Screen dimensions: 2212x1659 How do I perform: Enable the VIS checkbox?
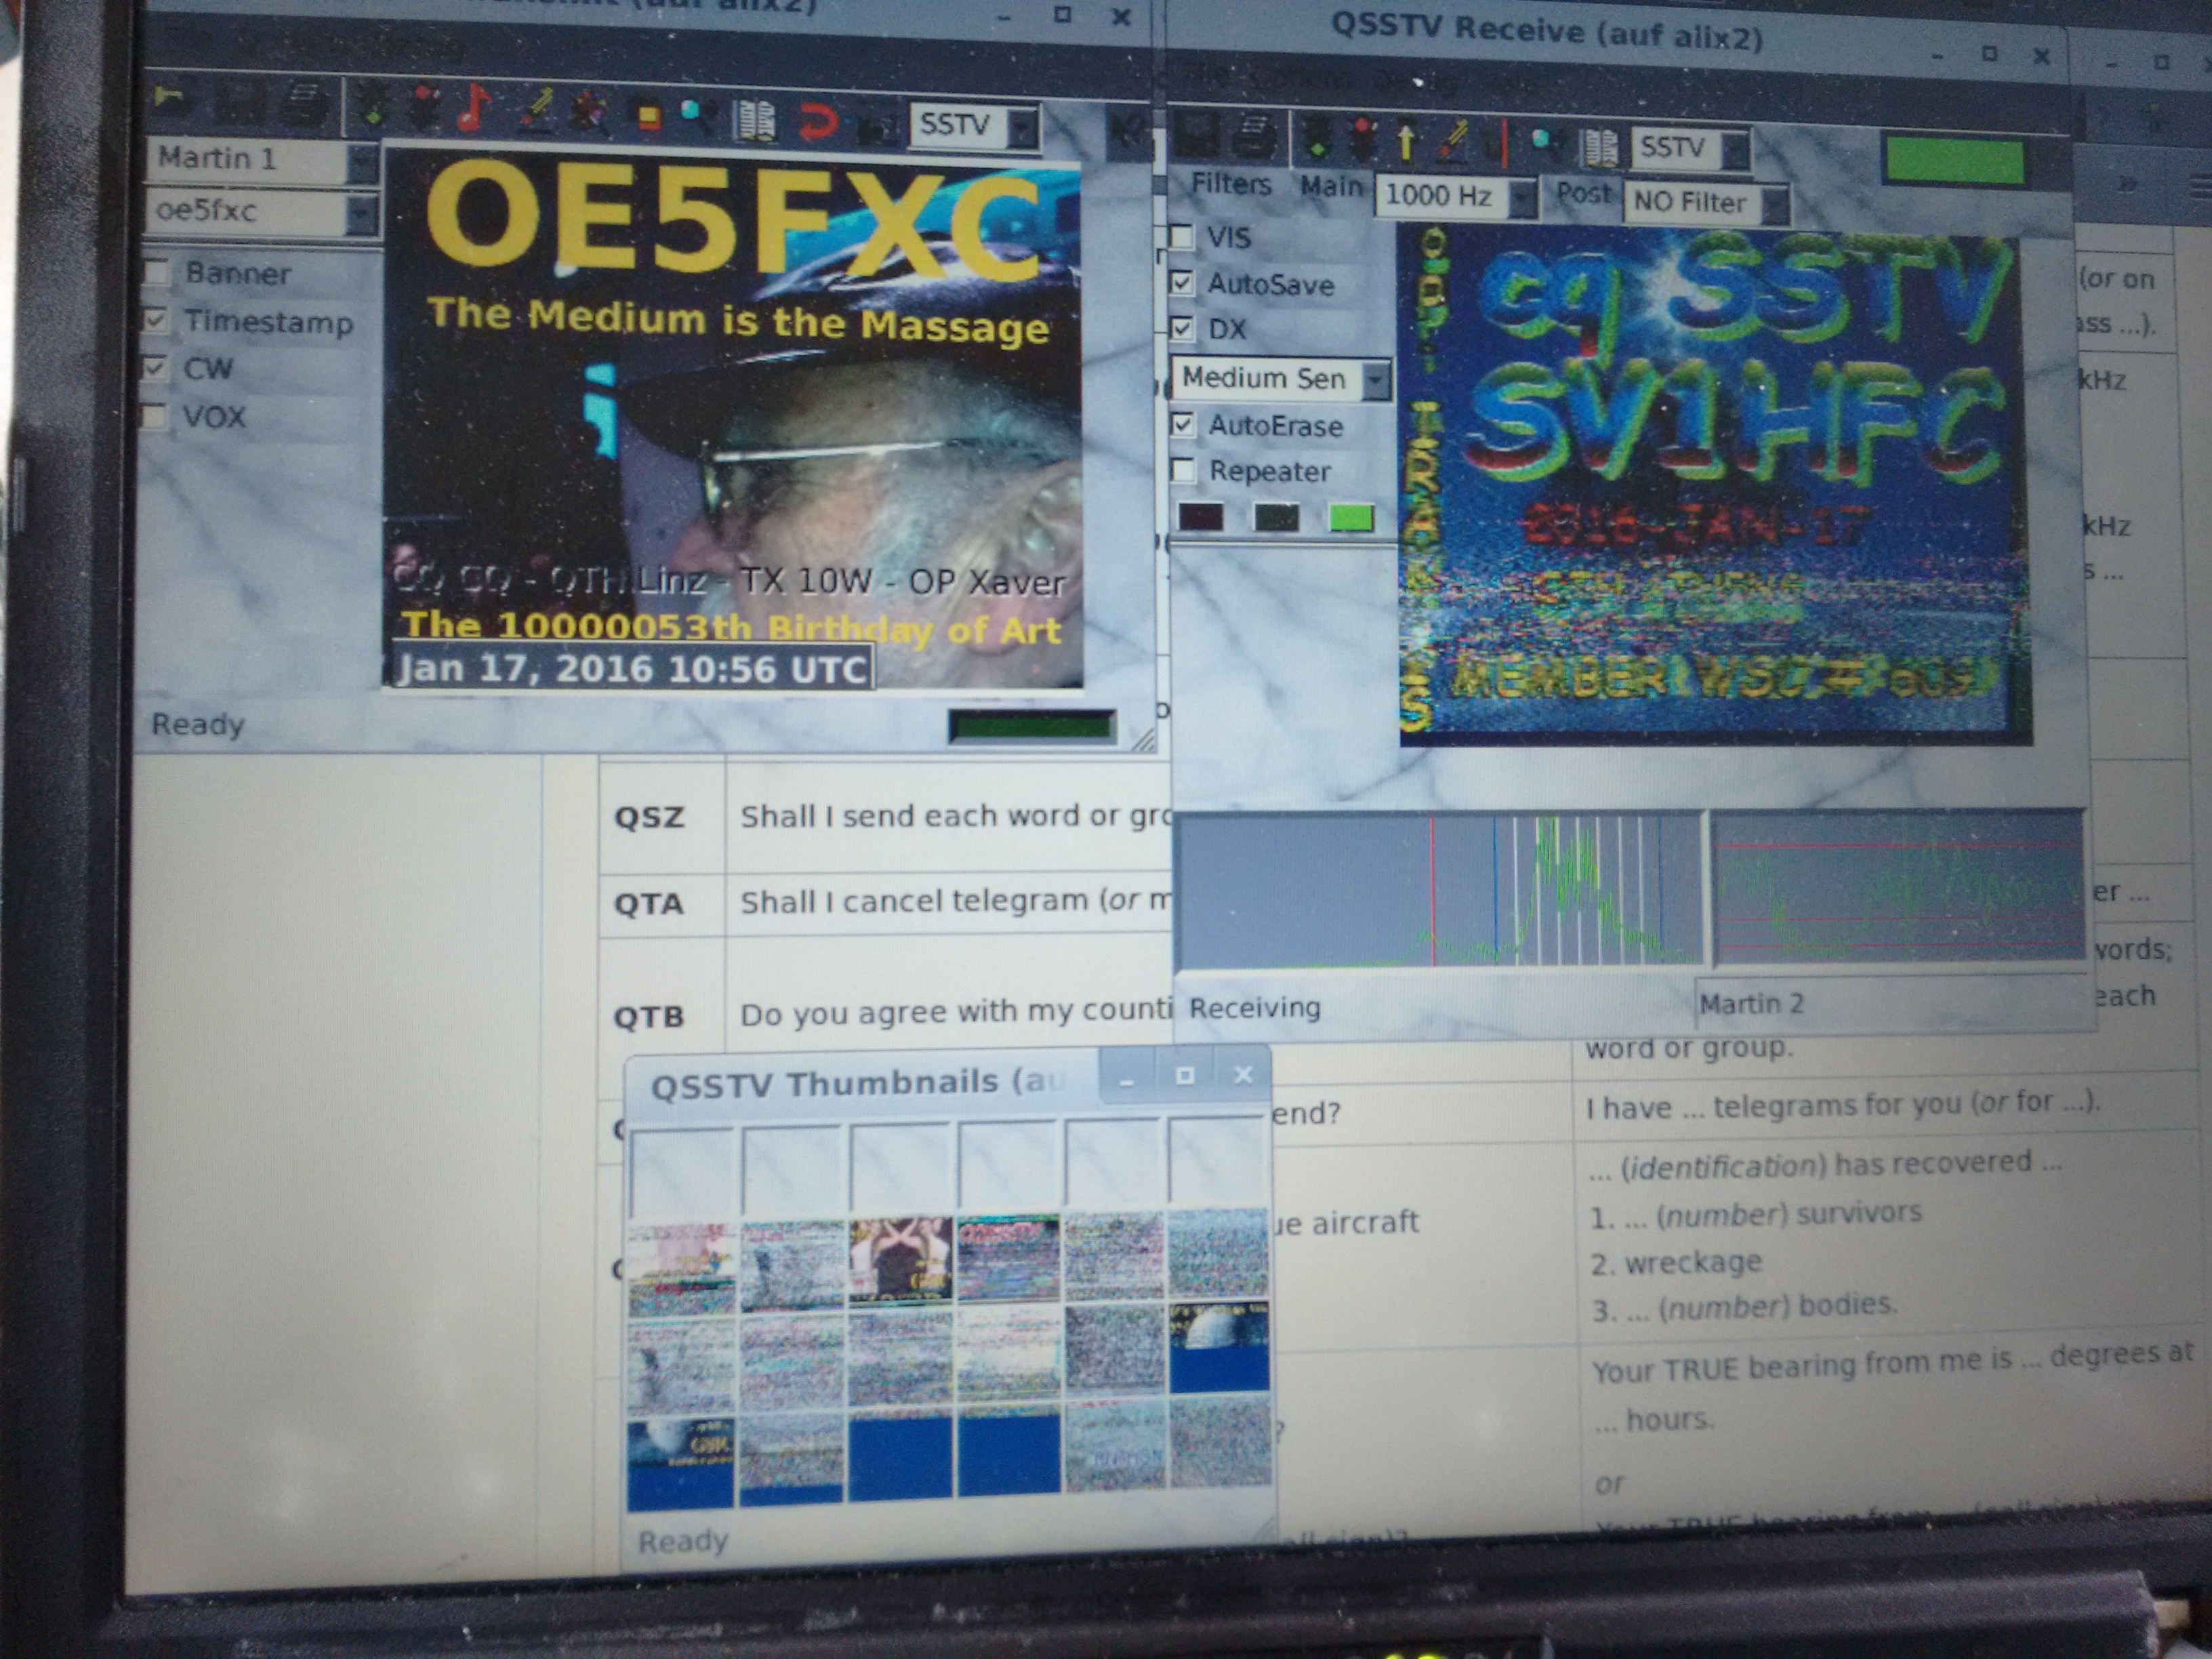click(1182, 237)
